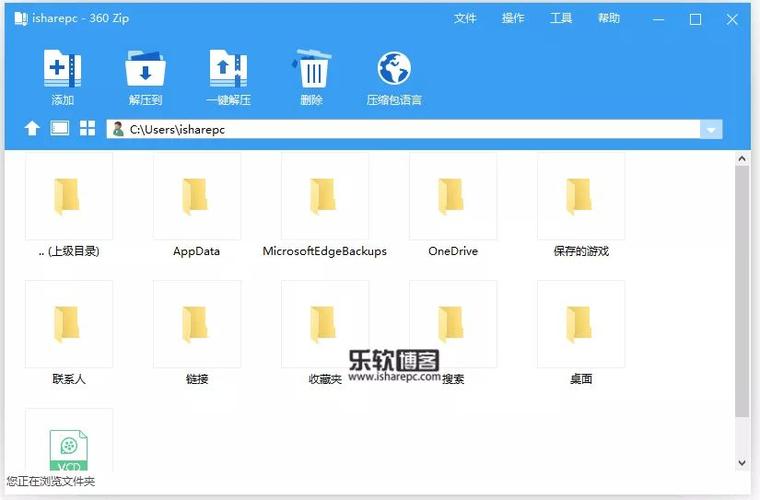Click the 您正在浏览文件夹 status bar text
Image resolution: width=760 pixels, height=500 pixels.
(x=51, y=481)
